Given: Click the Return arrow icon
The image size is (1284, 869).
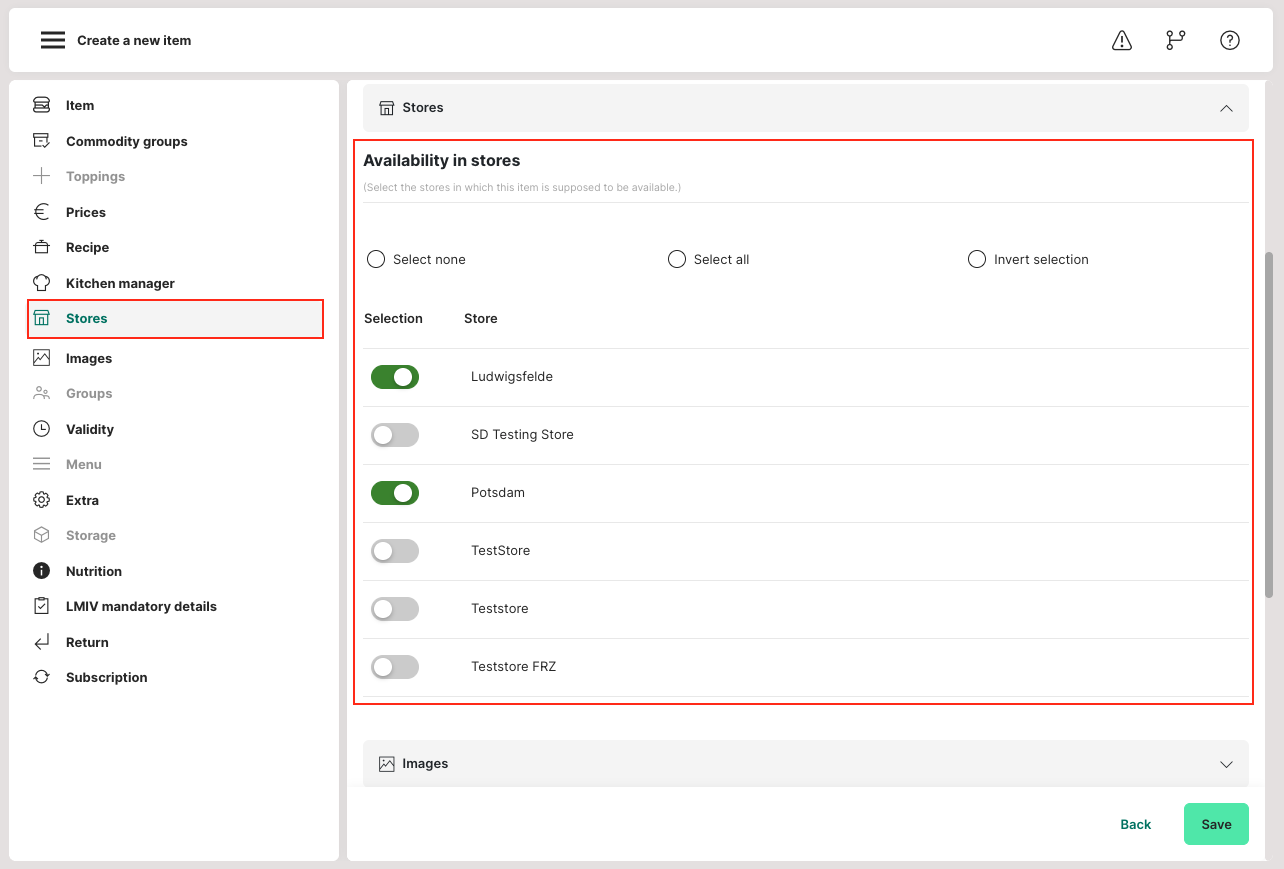Looking at the screenshot, I should coord(41,642).
